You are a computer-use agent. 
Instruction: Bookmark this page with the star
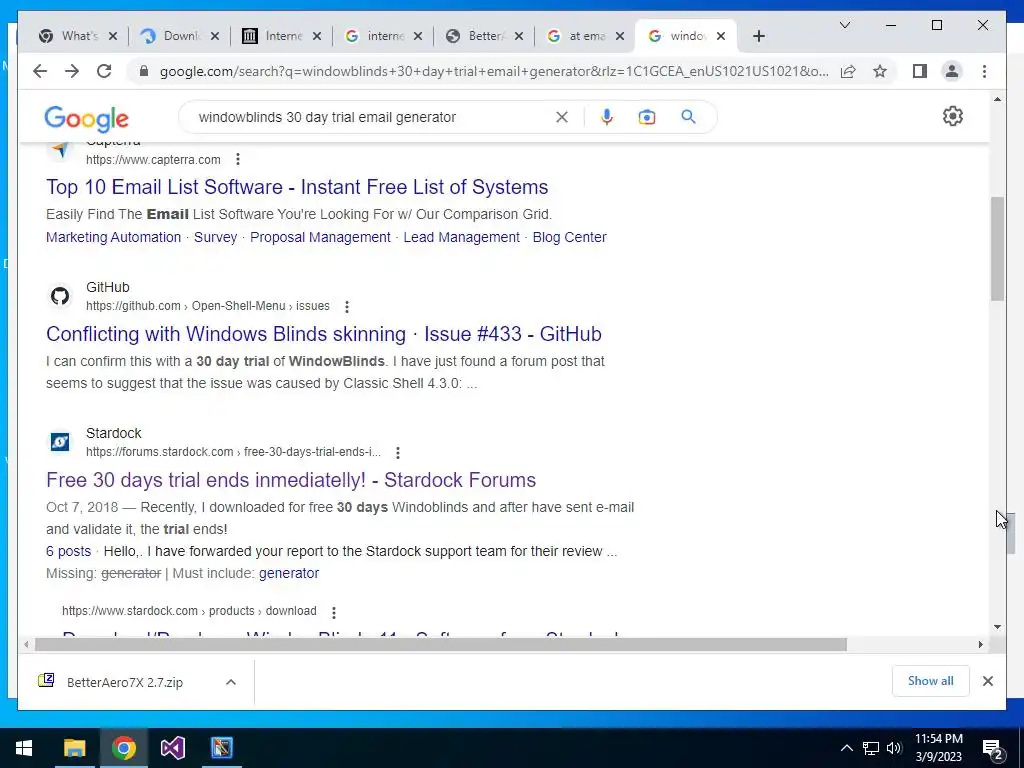pyautogui.click(x=880, y=71)
